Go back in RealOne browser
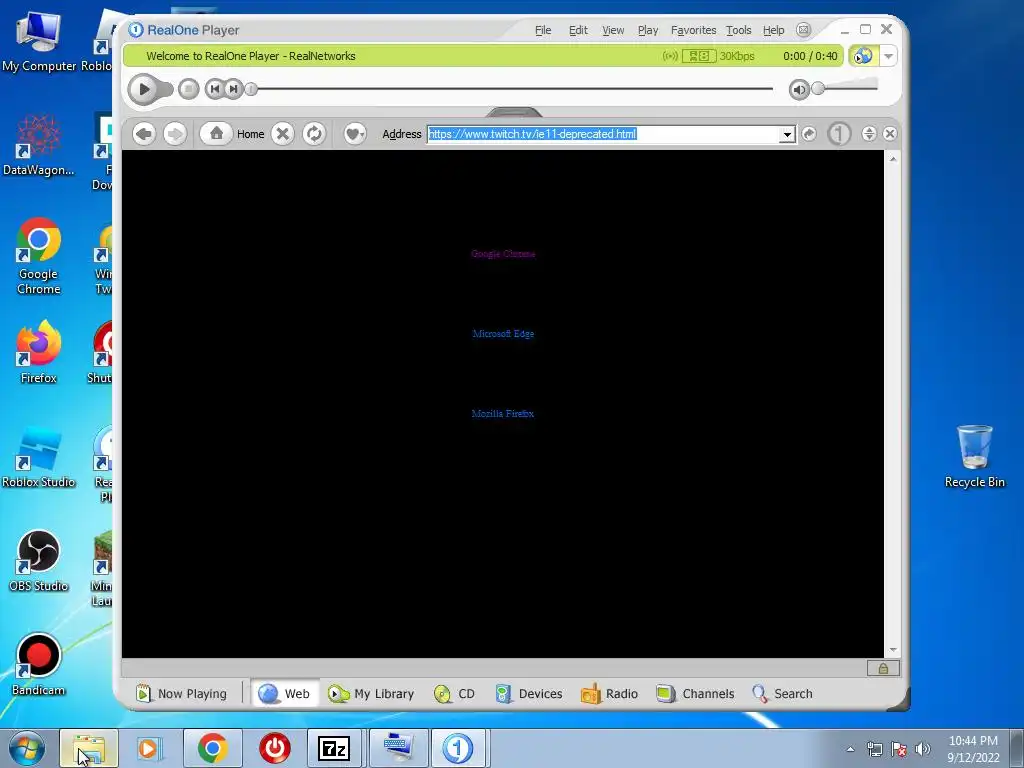Image resolution: width=1024 pixels, height=768 pixels. coord(144,134)
